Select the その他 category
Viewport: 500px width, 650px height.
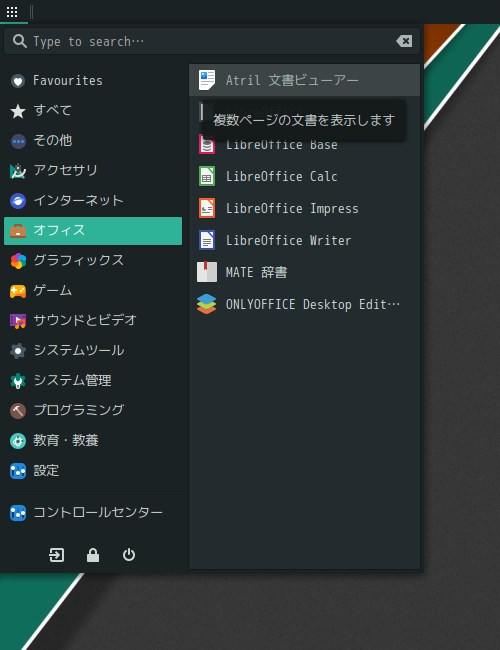pyautogui.click(x=93, y=141)
